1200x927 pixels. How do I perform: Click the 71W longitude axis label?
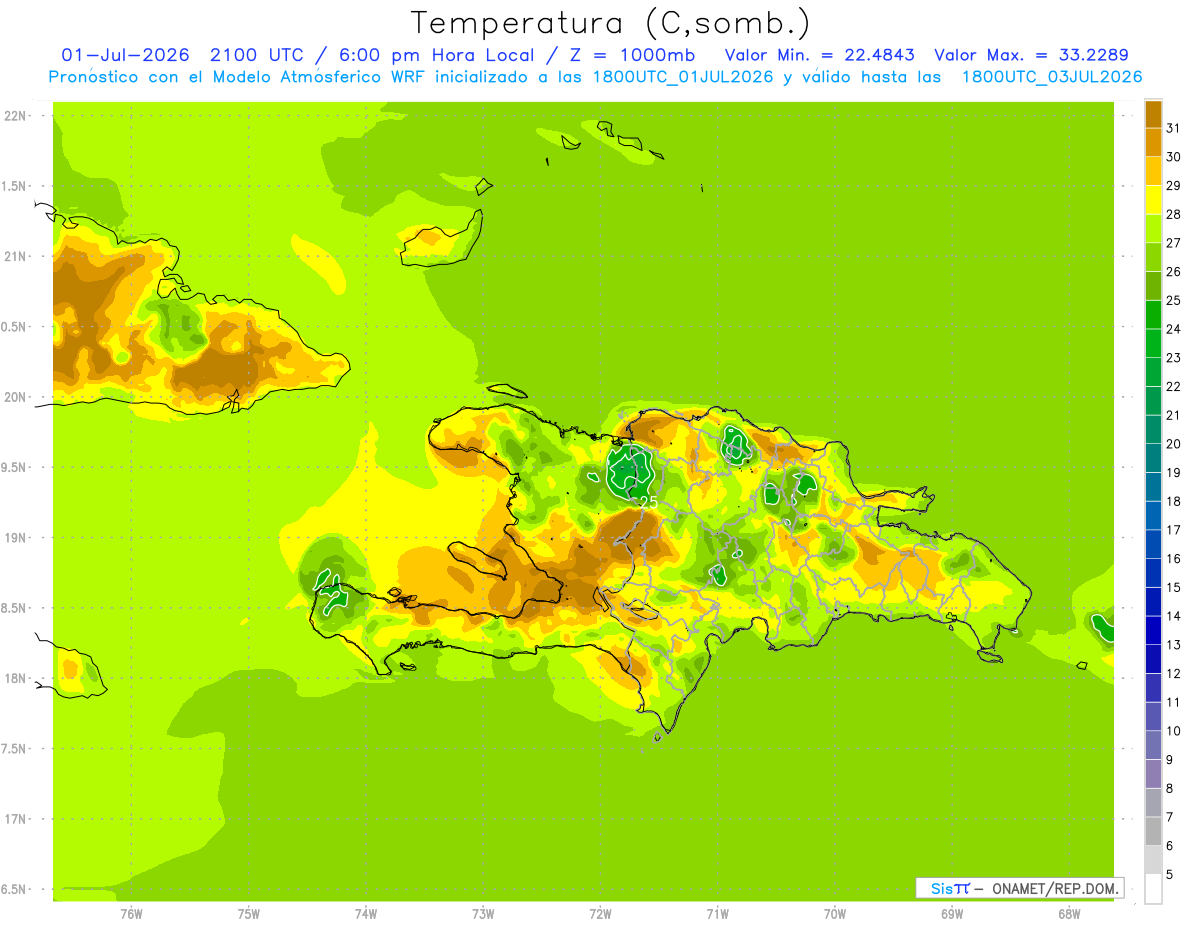point(717,913)
